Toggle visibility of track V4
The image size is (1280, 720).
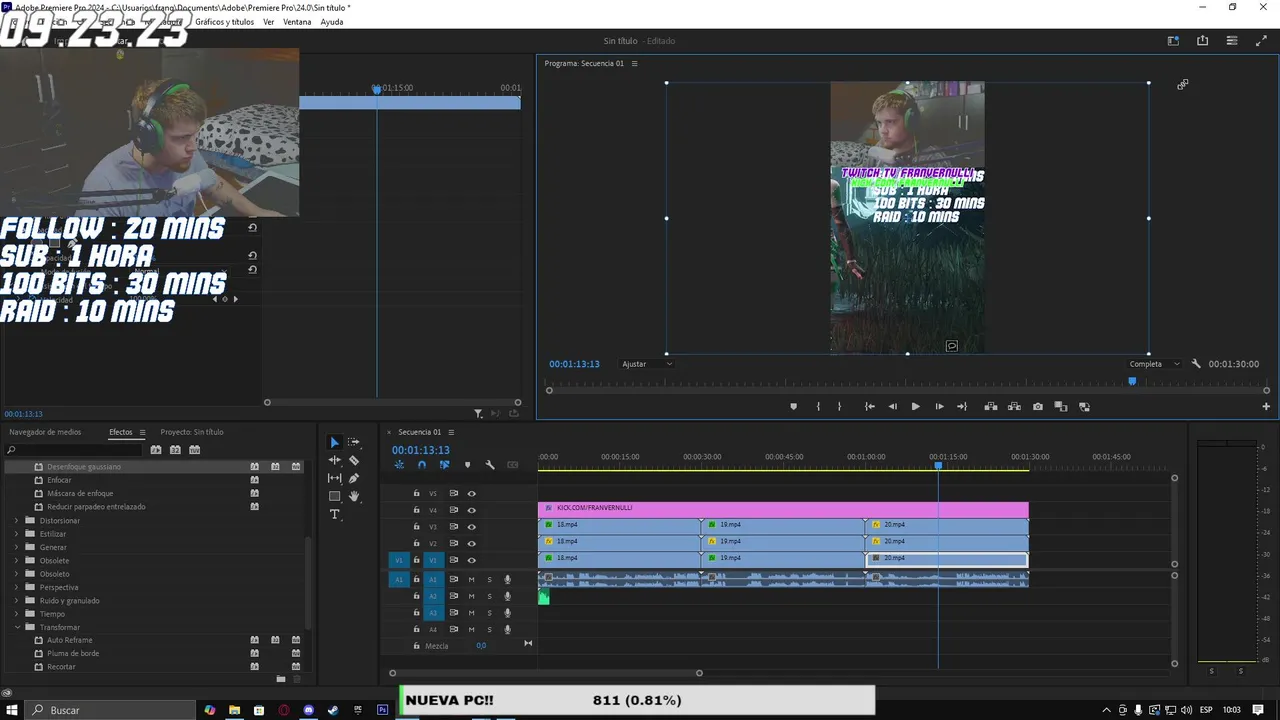pyautogui.click(x=471, y=510)
